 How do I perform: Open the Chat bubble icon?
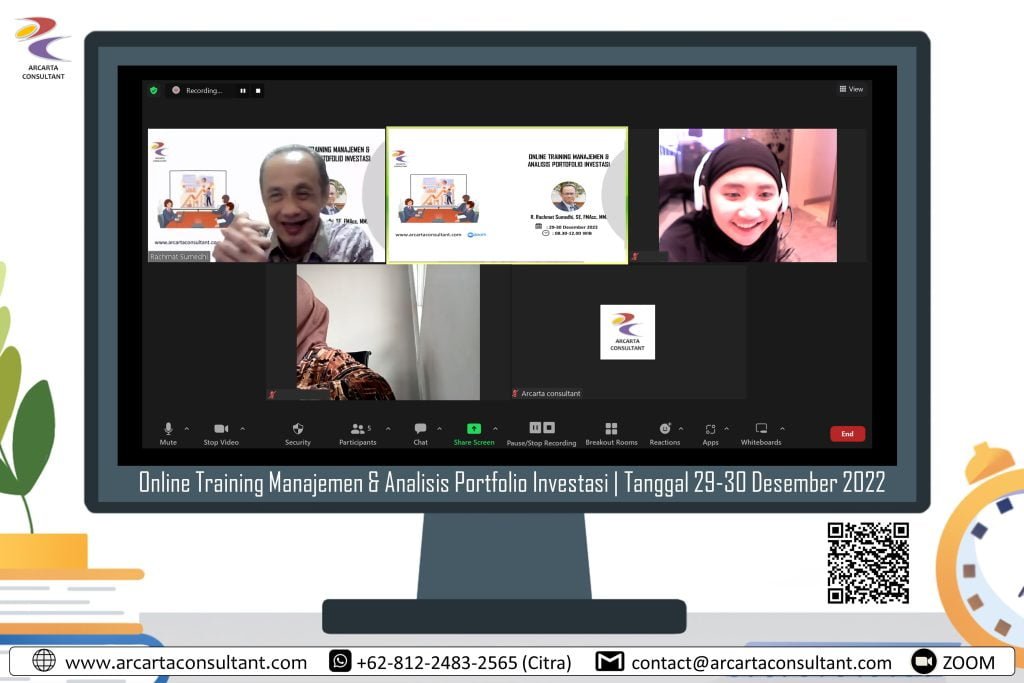420,429
